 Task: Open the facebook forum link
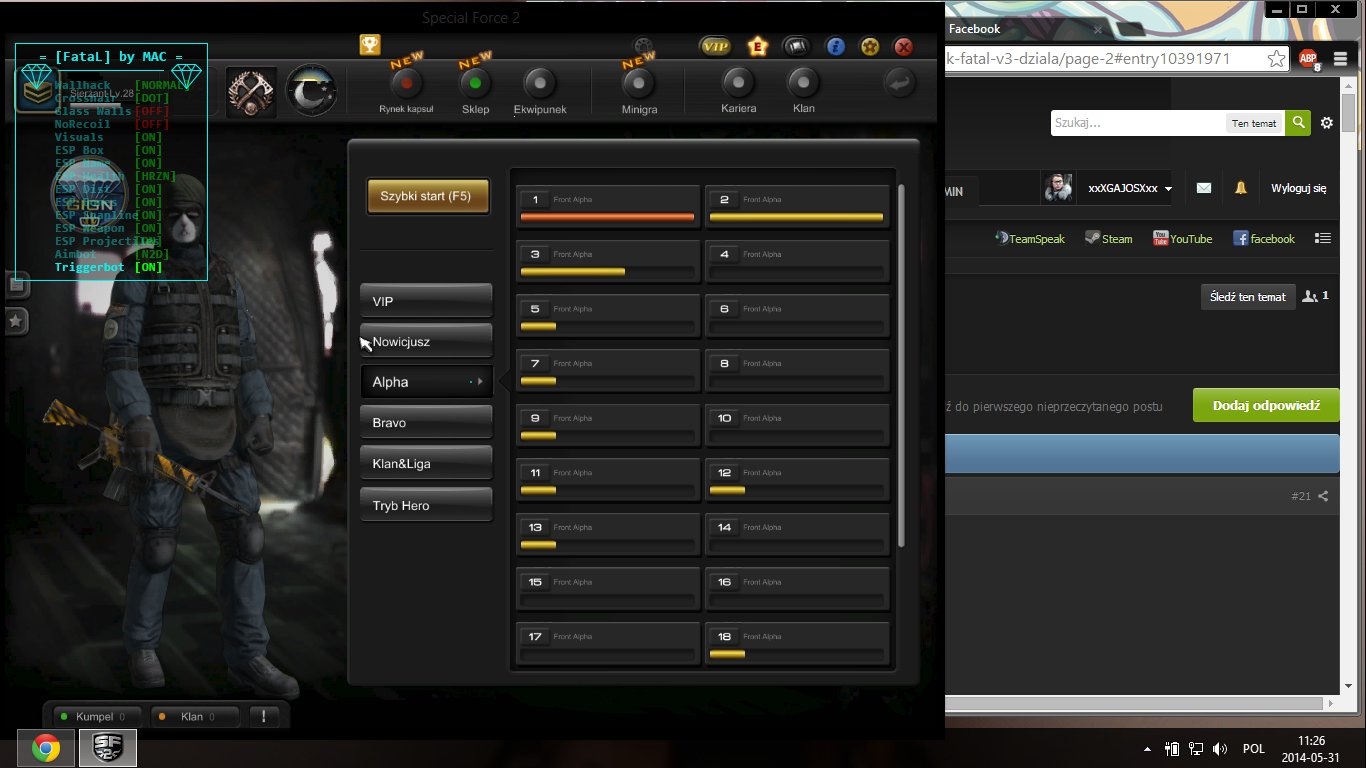pos(1264,239)
